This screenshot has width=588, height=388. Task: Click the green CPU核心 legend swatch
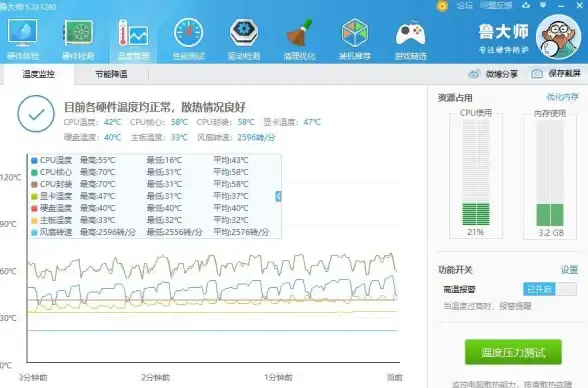tap(34, 172)
